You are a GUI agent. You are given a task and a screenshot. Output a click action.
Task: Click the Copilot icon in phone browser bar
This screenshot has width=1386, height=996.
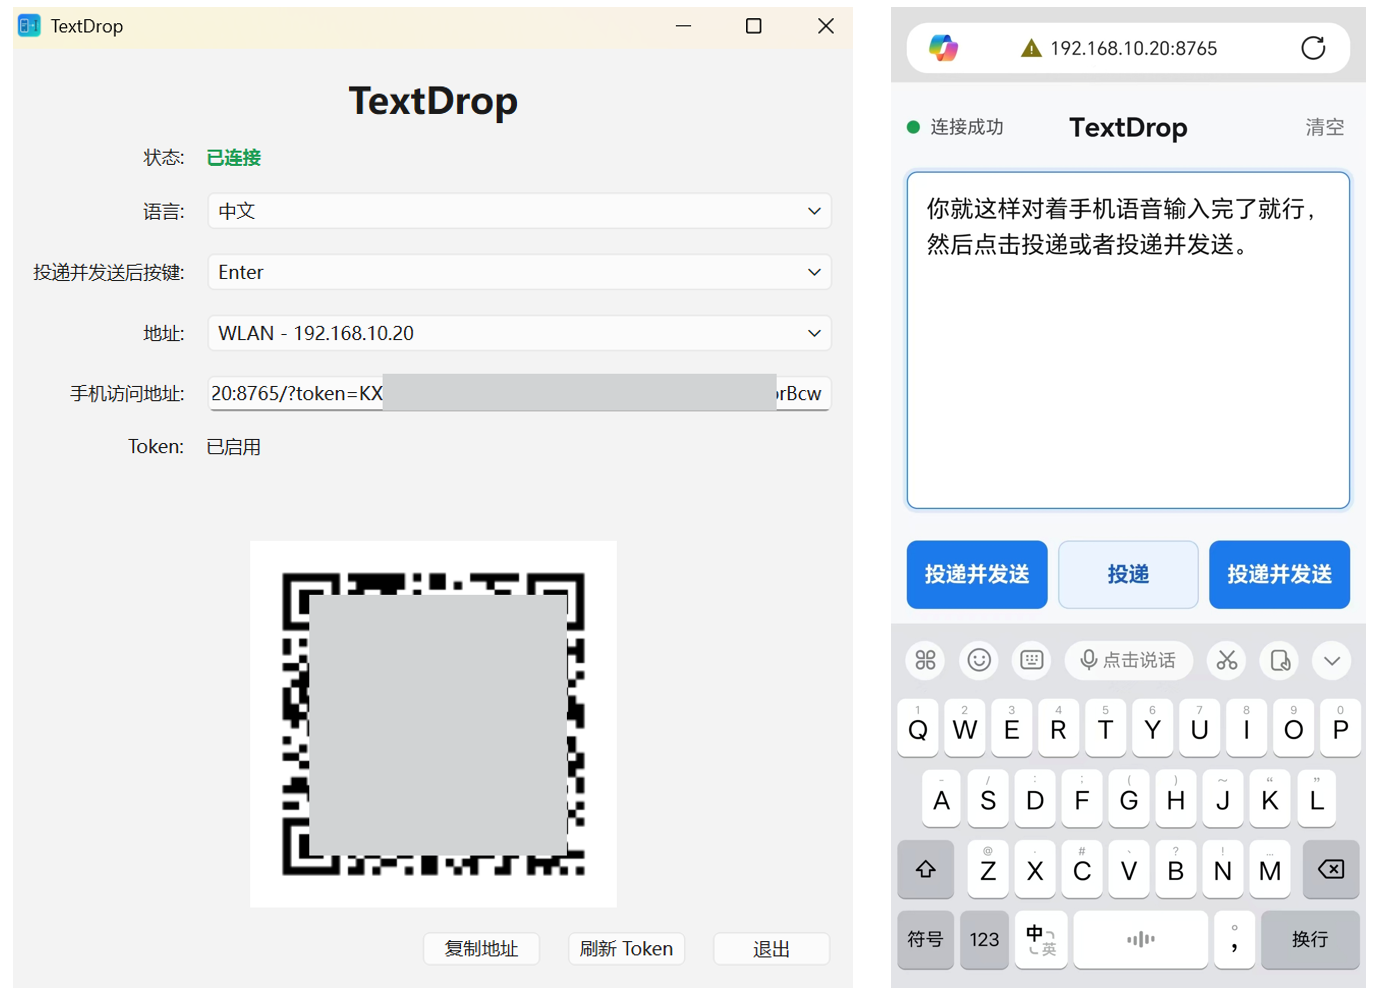click(x=943, y=48)
